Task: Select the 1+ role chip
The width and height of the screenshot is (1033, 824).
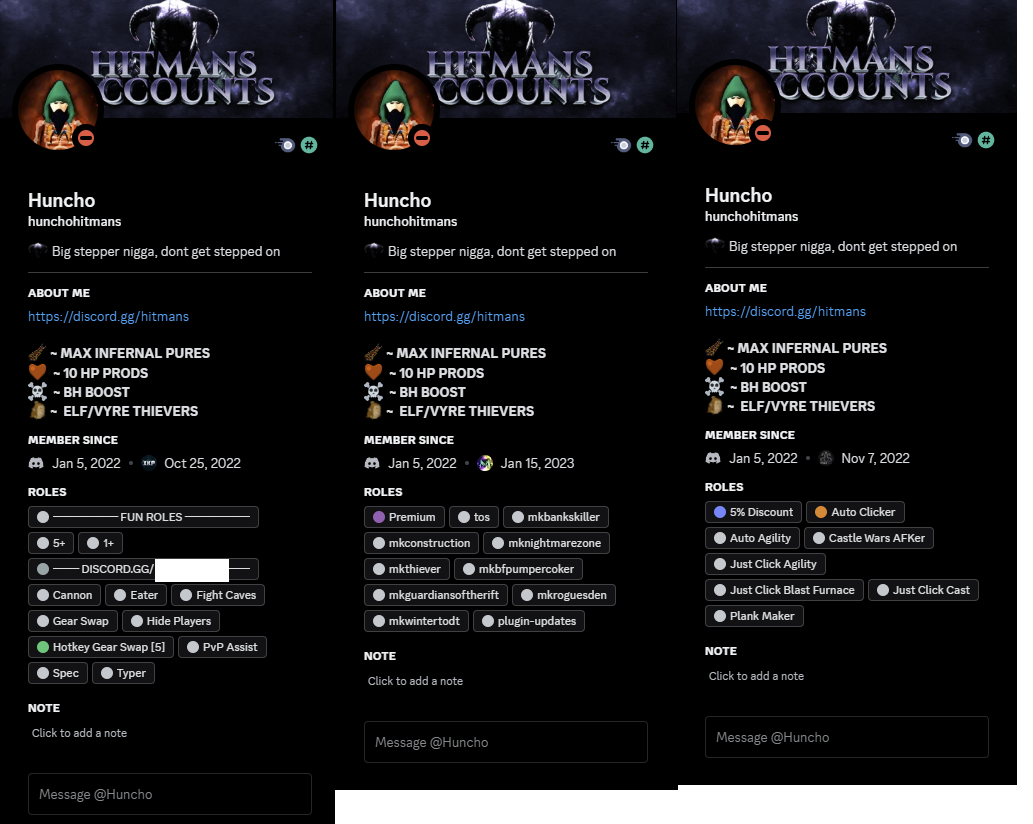Action: [101, 543]
